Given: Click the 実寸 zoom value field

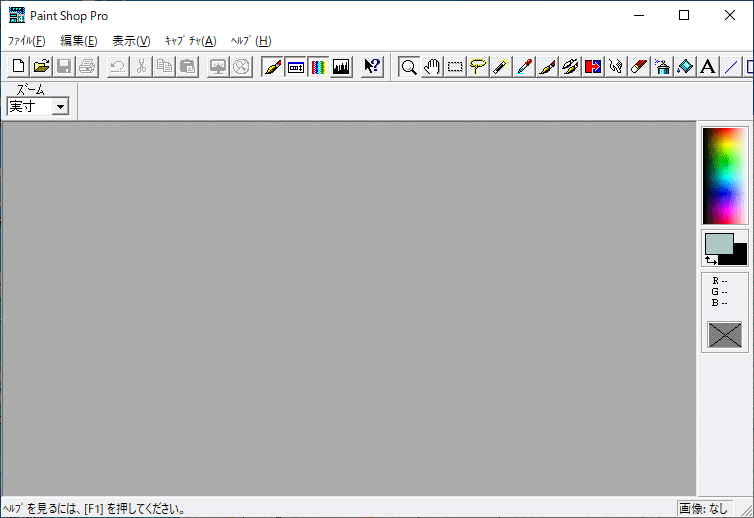Looking at the screenshot, I should [29, 106].
